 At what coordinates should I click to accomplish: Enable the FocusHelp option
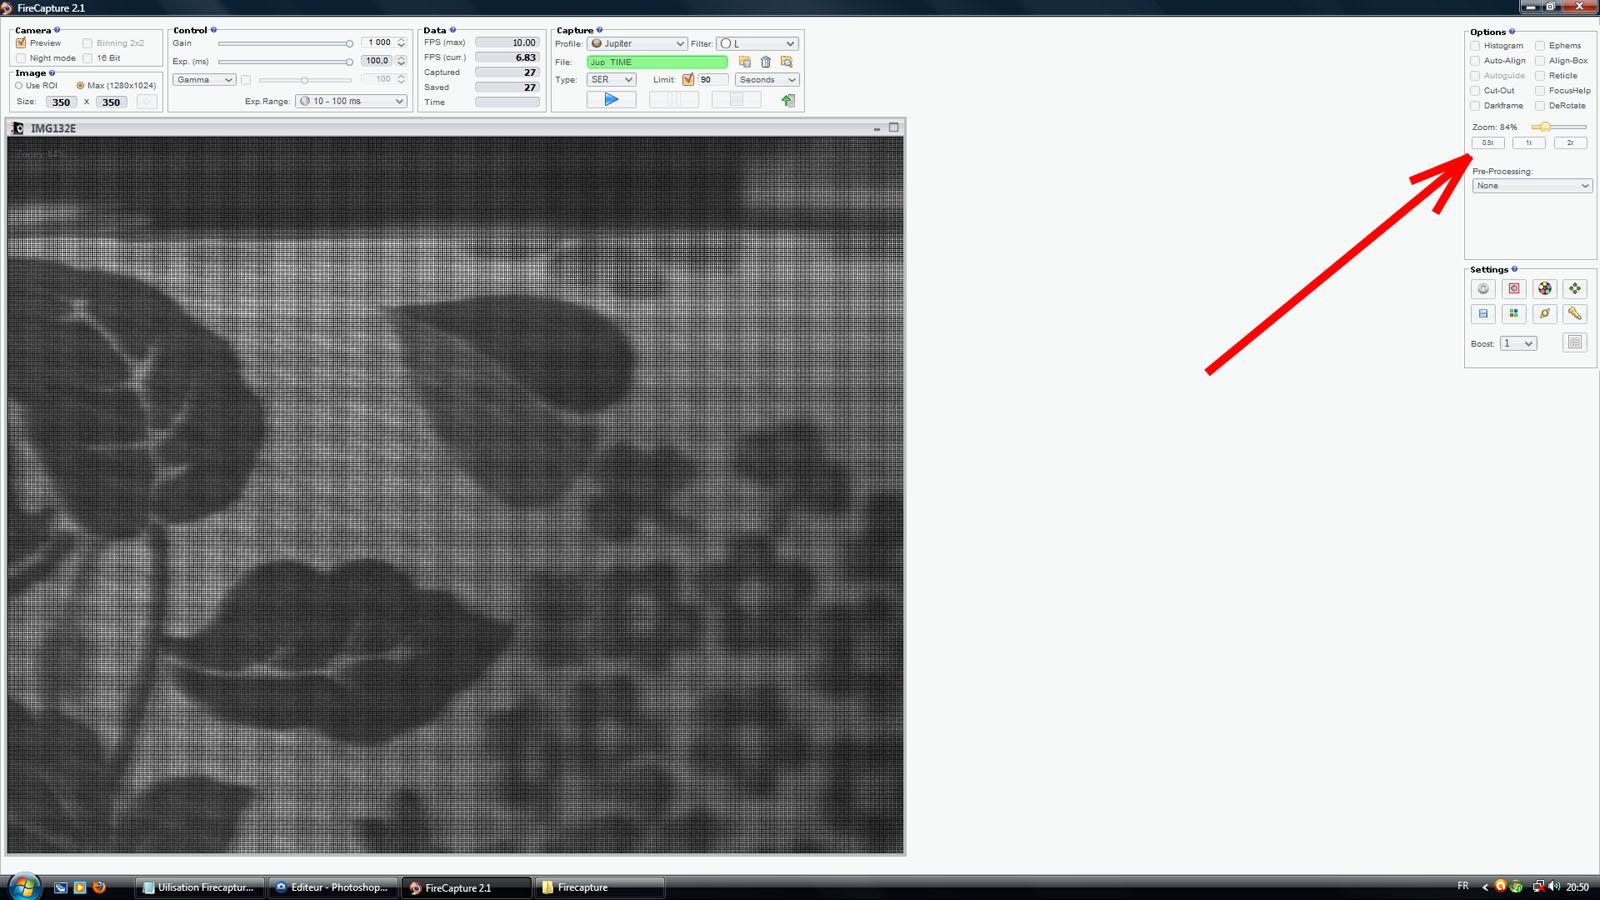tap(1540, 91)
